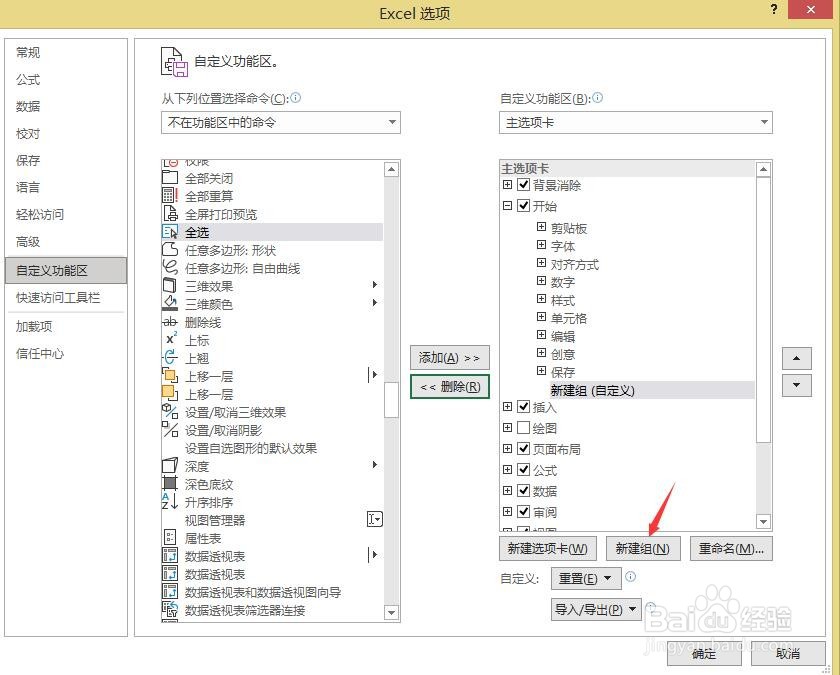Select the 全部关闭 command icon
This screenshot has height=675, width=840.
170,178
